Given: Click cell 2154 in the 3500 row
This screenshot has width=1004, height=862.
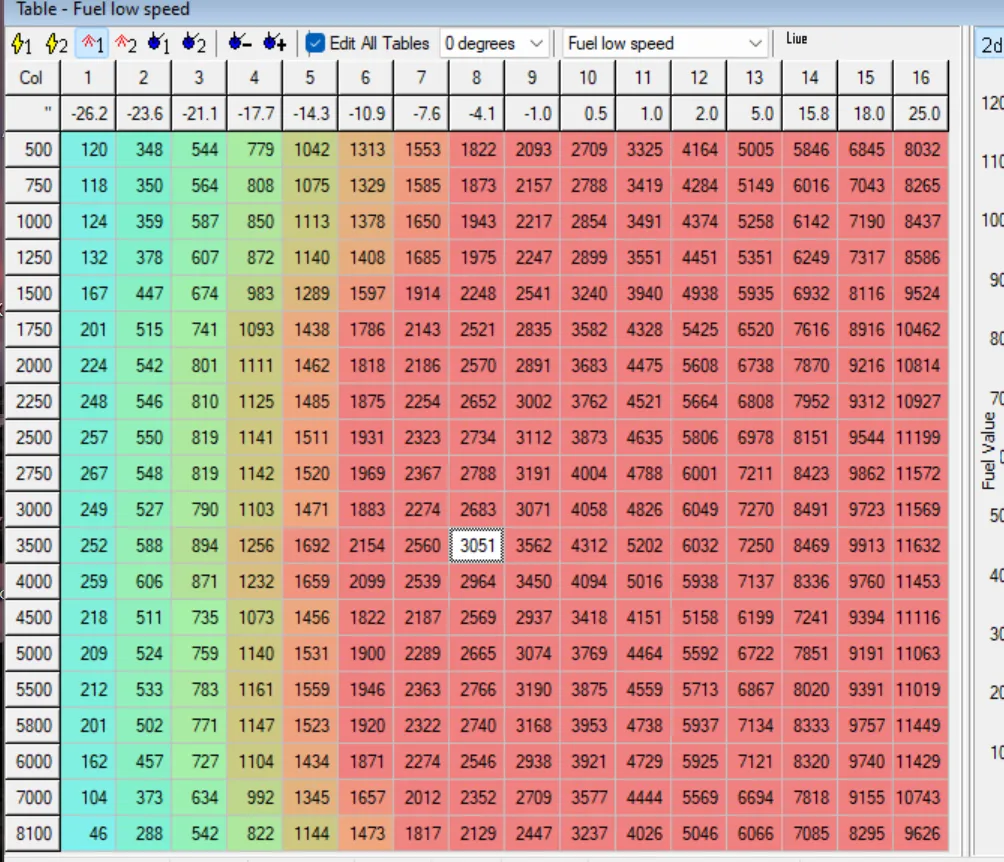Looking at the screenshot, I should tap(366, 545).
